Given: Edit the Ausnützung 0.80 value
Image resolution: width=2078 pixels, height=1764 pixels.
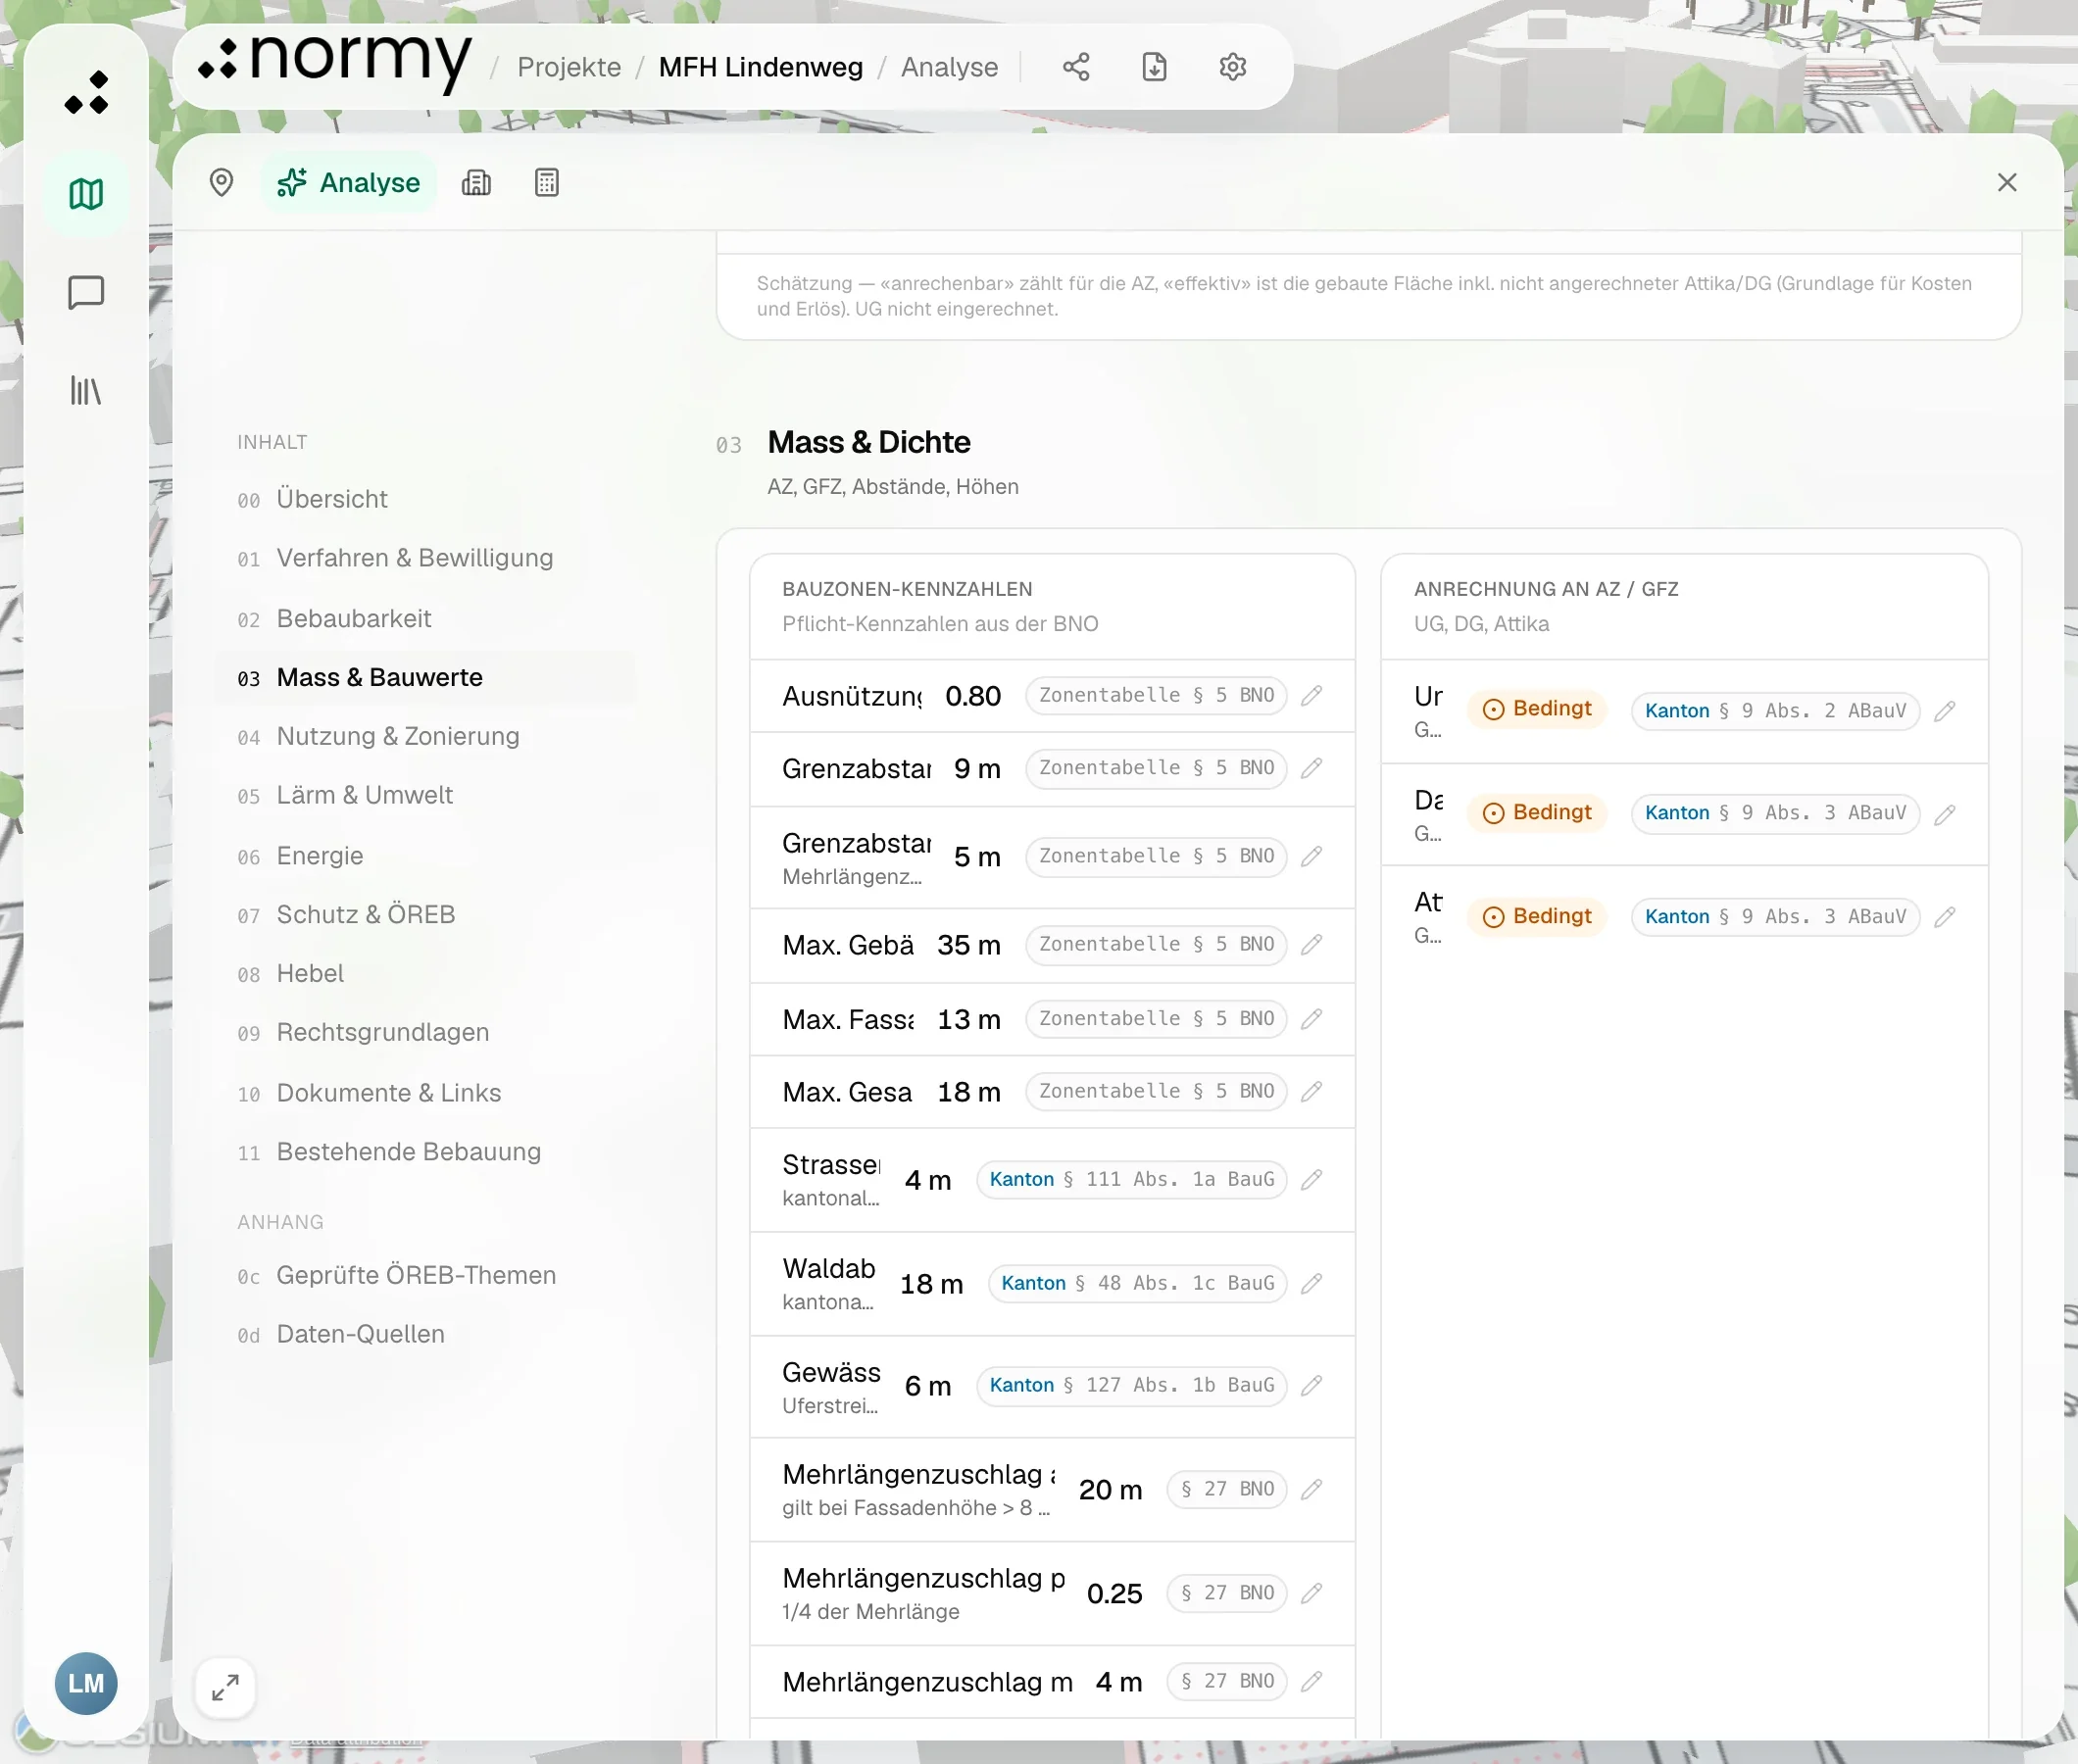Looking at the screenshot, I should 1312,695.
